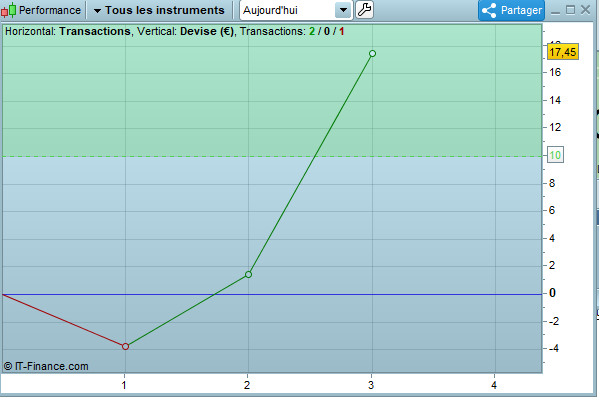Click the share icon on Partager
The width and height of the screenshot is (599, 397).
(489, 10)
